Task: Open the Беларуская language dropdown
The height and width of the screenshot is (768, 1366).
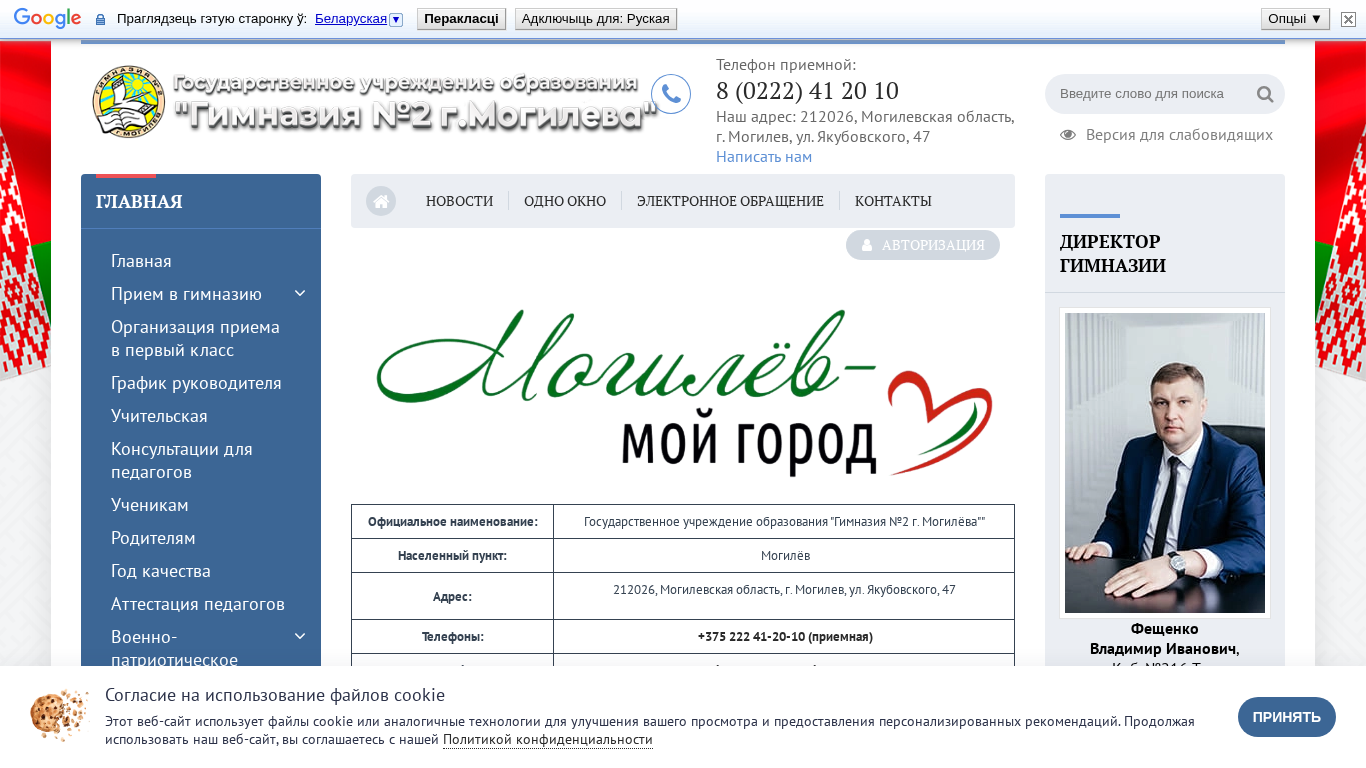Action: [358, 19]
